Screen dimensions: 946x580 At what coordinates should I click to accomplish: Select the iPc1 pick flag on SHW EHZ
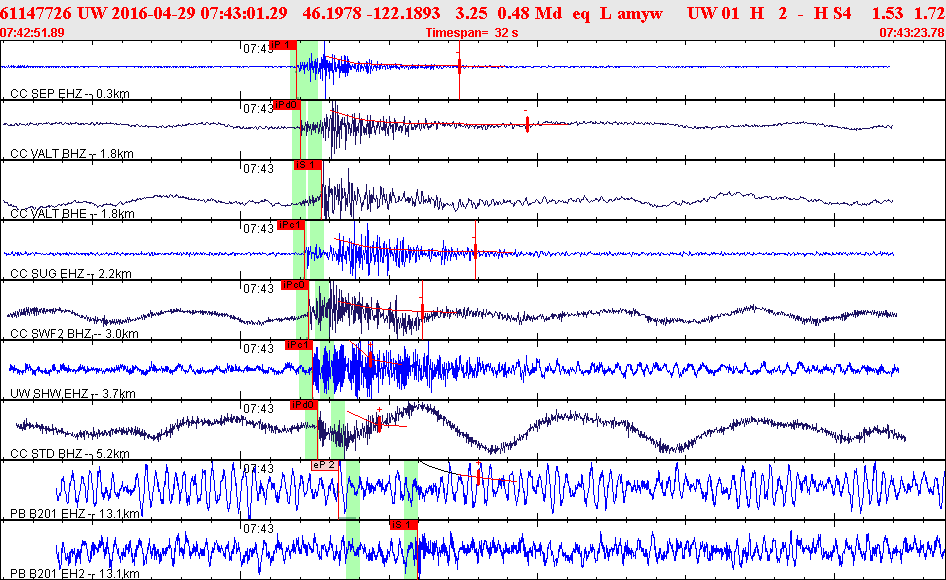point(299,345)
